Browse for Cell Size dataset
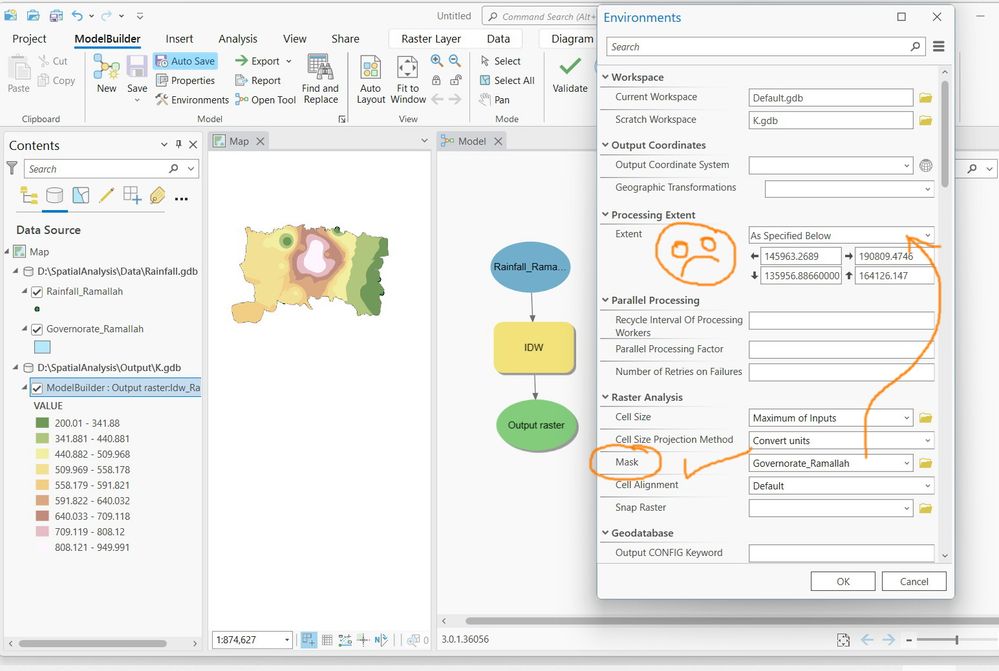This screenshot has width=999, height=671. tap(926, 418)
